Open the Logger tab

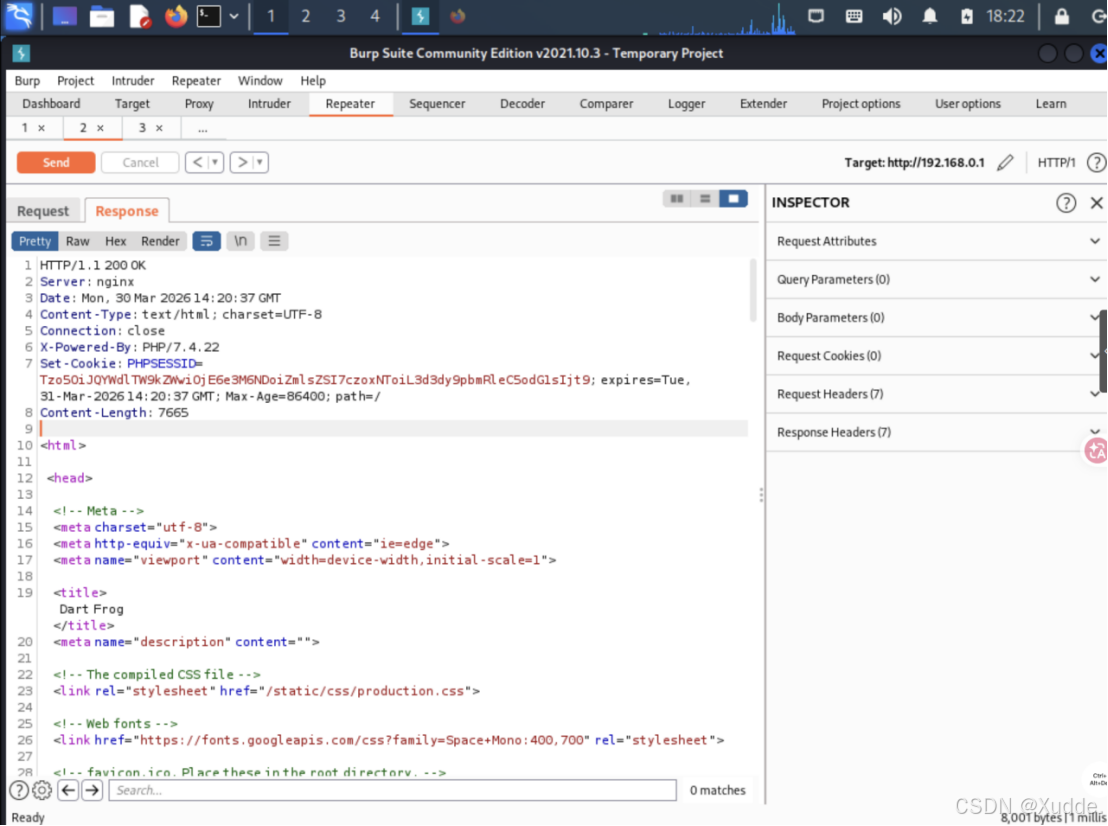pos(686,104)
